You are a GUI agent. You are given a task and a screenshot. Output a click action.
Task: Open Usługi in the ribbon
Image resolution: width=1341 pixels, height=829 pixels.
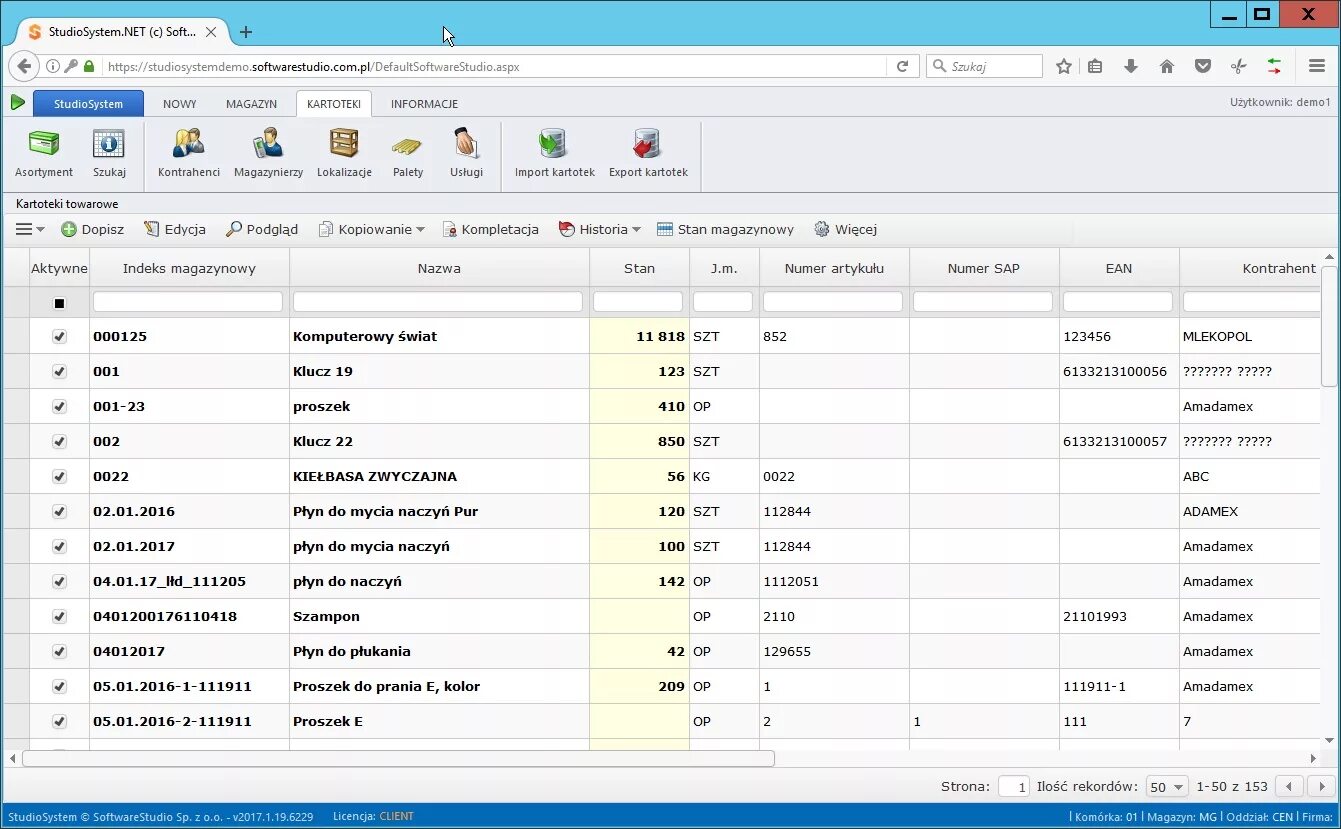(x=466, y=153)
